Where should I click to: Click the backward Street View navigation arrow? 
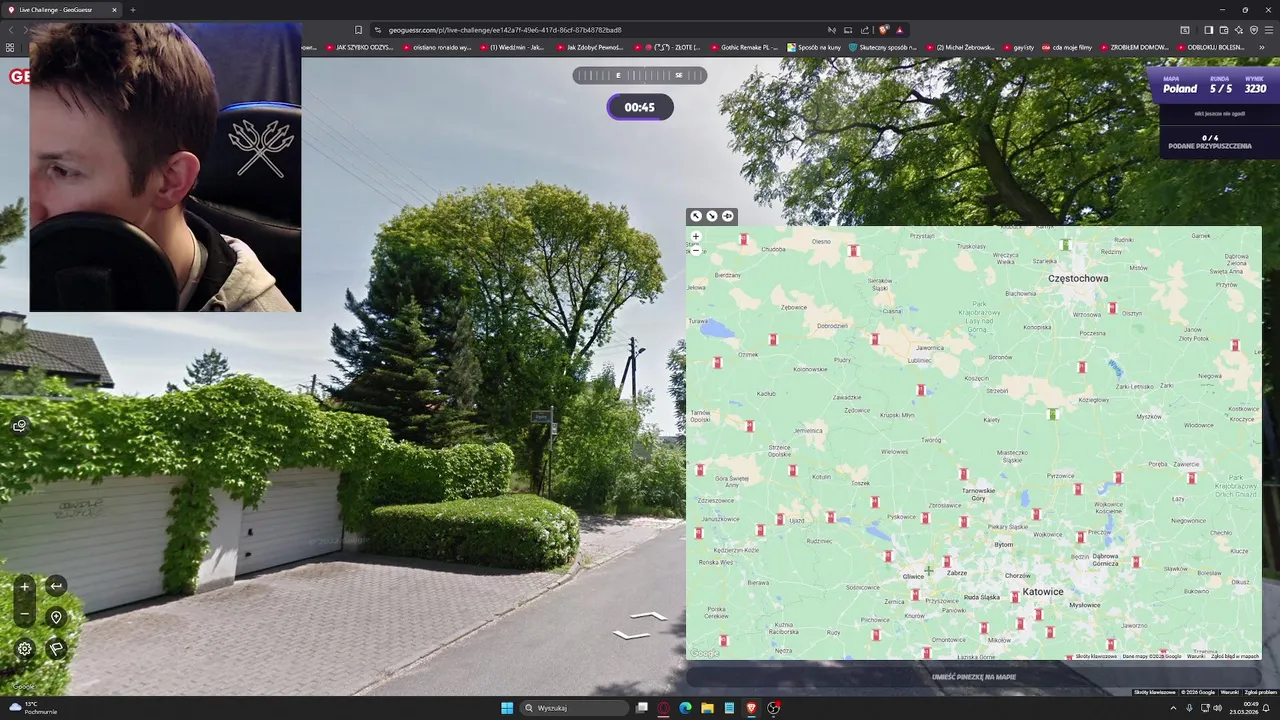click(x=631, y=635)
